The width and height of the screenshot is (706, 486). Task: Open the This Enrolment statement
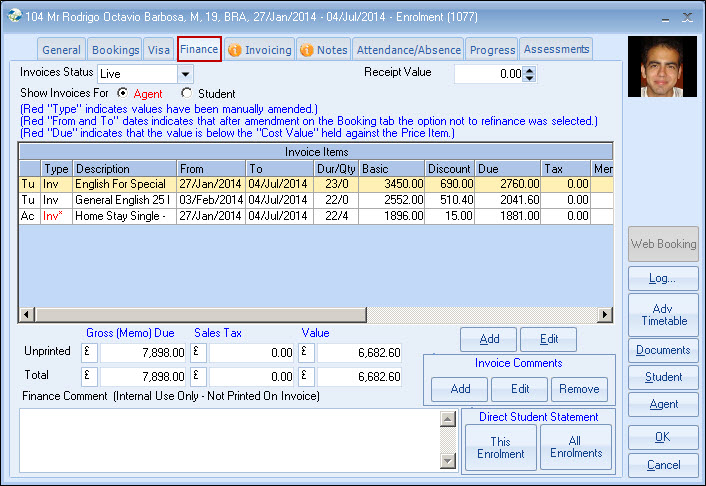[500, 447]
